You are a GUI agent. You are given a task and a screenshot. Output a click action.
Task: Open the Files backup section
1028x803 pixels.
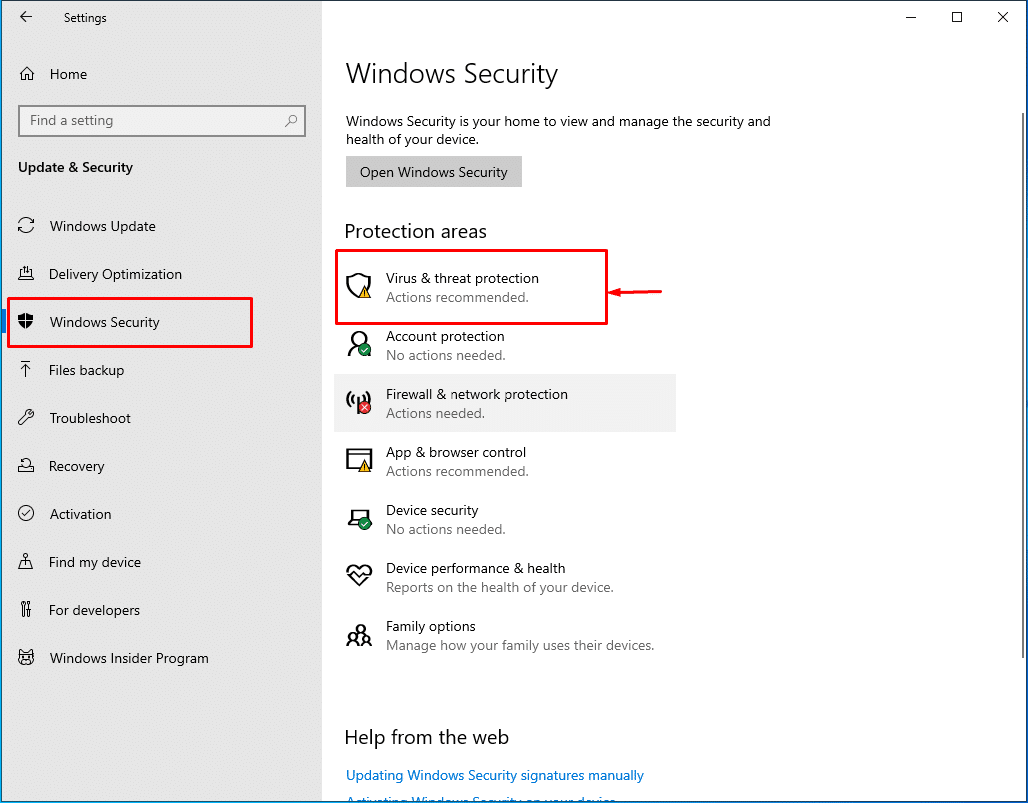87,370
